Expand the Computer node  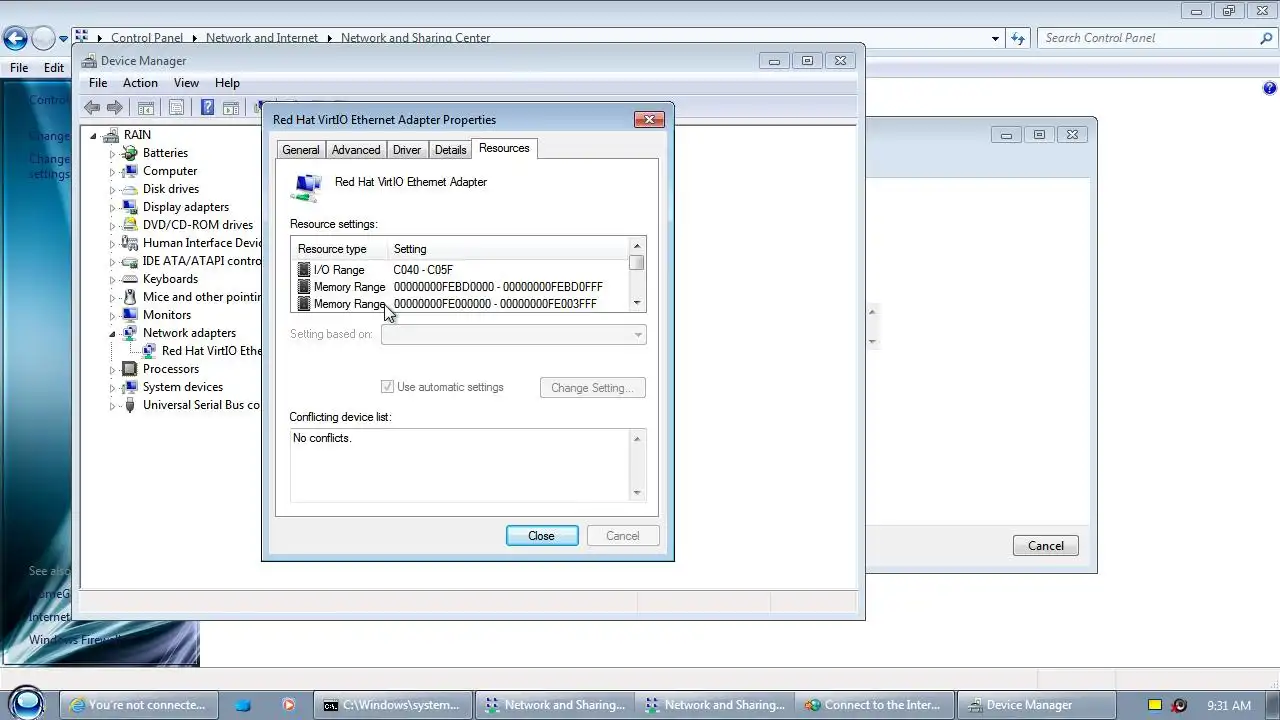tap(113, 172)
